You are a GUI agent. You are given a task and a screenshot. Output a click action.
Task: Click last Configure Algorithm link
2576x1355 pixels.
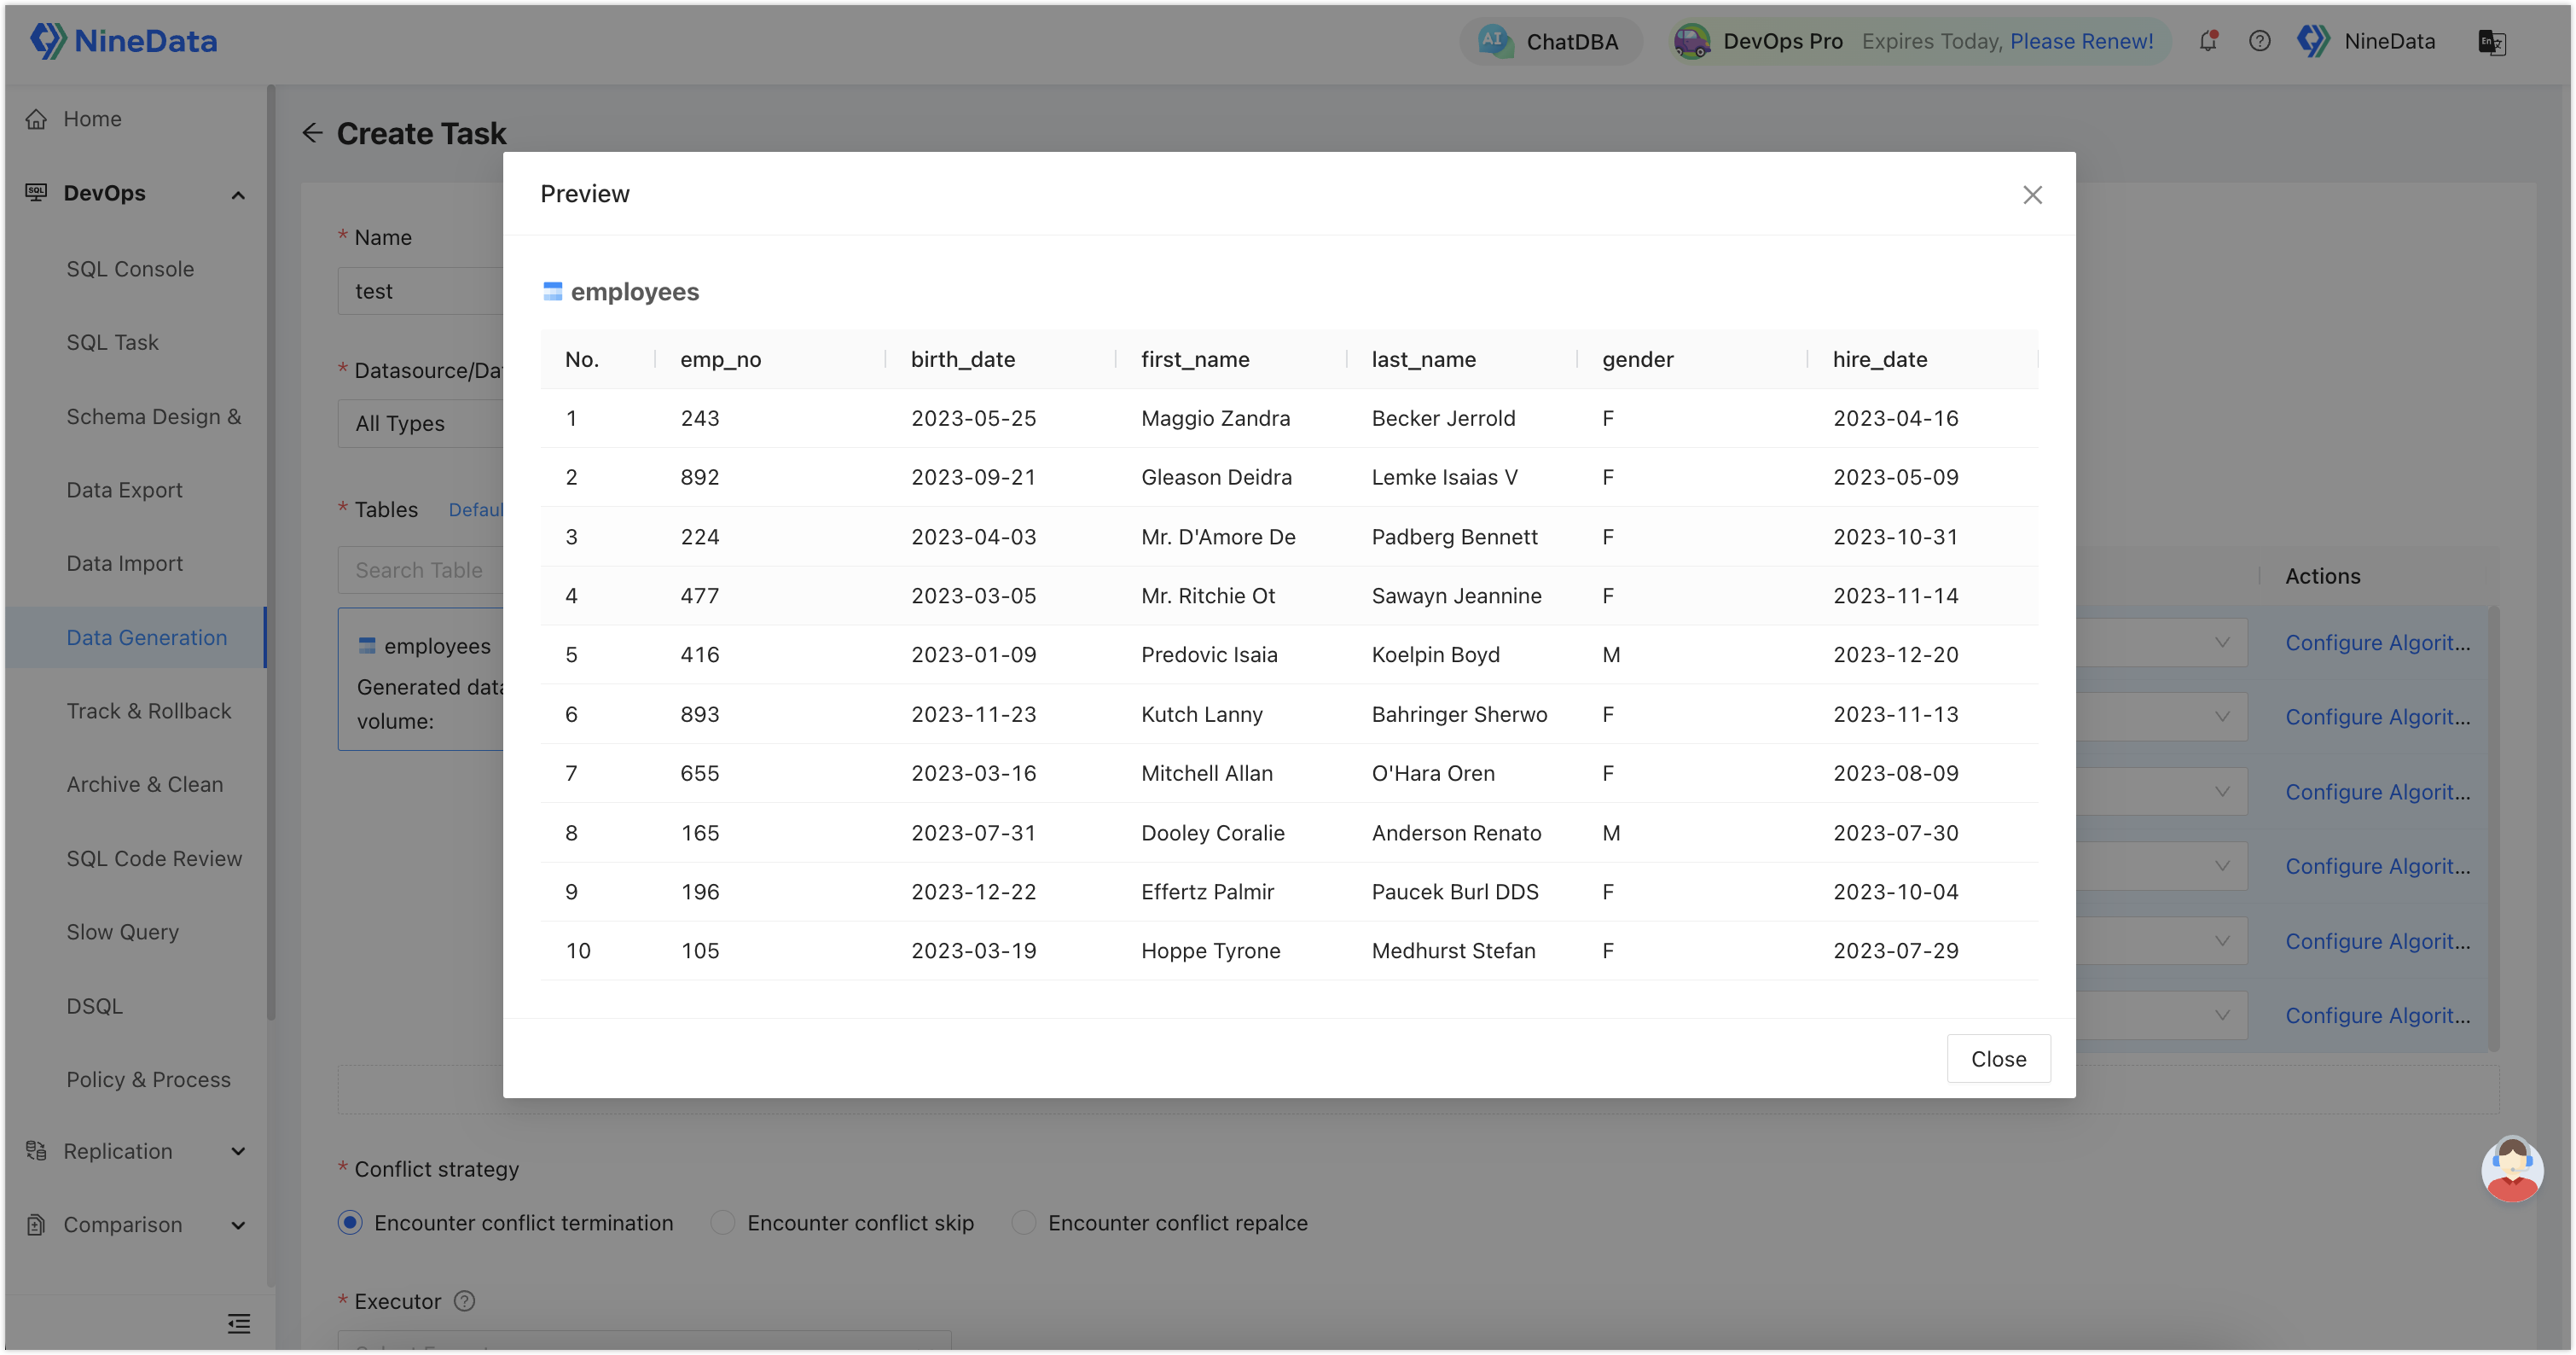click(x=2377, y=1016)
